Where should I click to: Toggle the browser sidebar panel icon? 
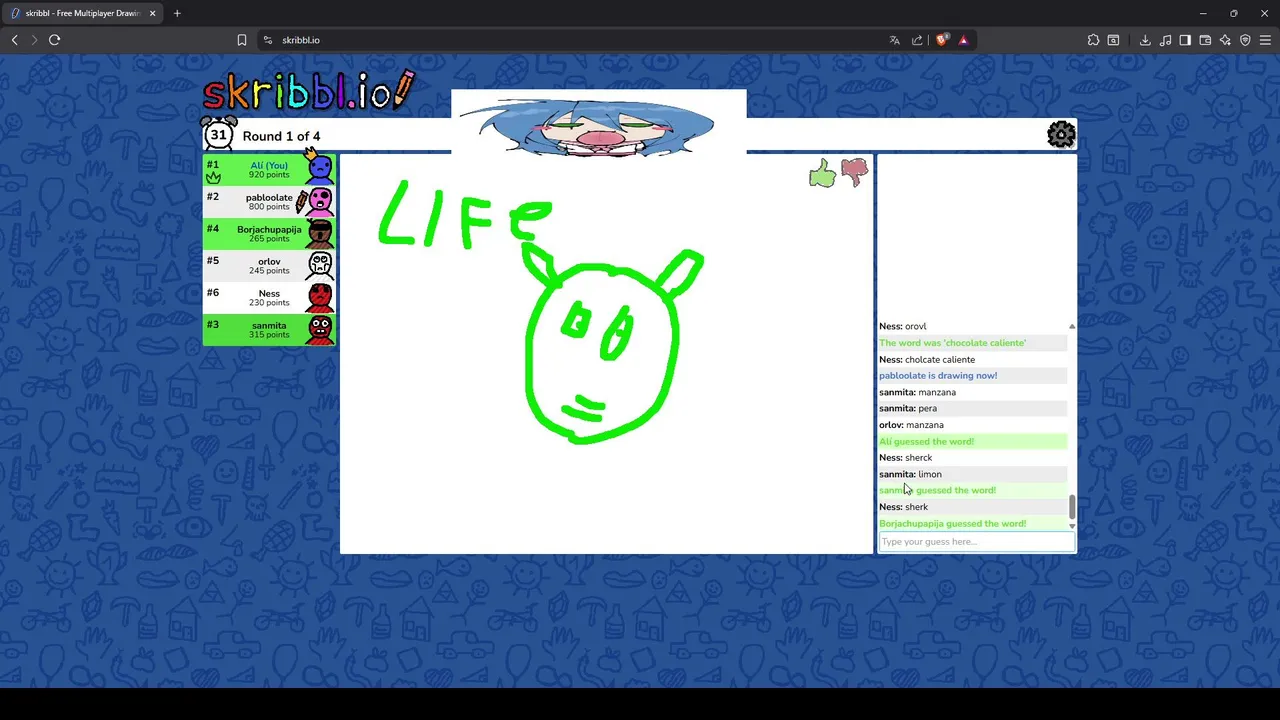pos(1185,40)
